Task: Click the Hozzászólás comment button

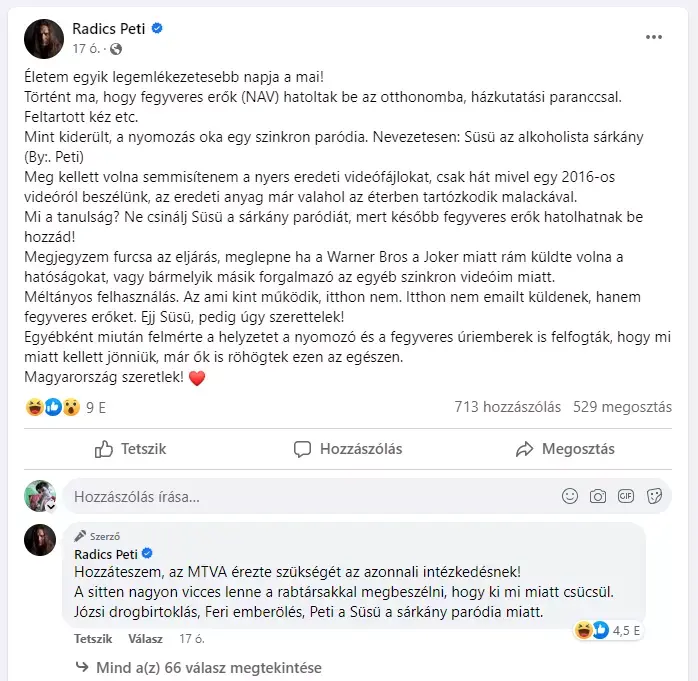Action: [x=348, y=449]
